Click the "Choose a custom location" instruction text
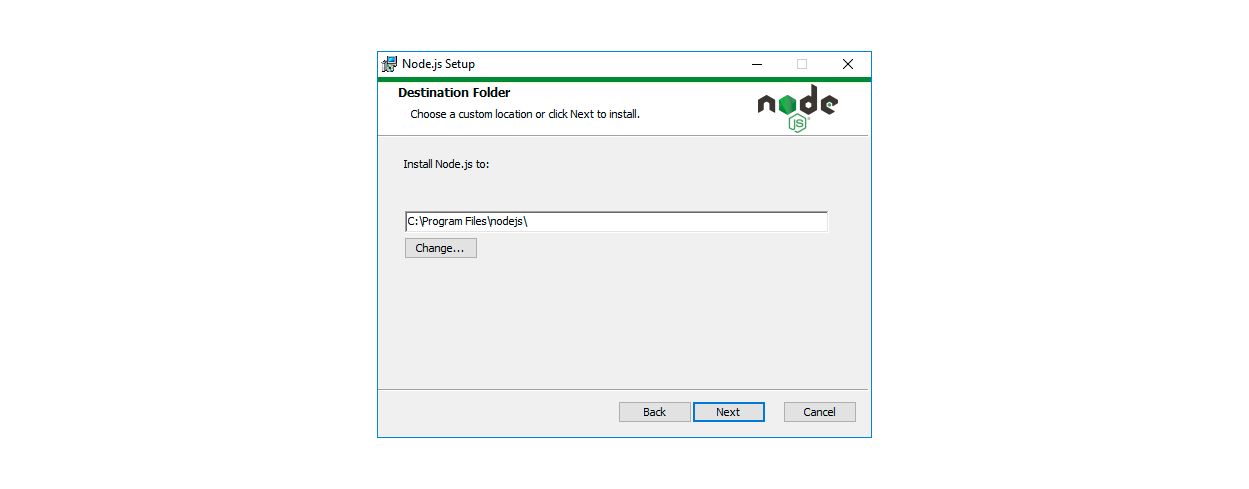The height and width of the screenshot is (489, 1249). click(x=525, y=114)
